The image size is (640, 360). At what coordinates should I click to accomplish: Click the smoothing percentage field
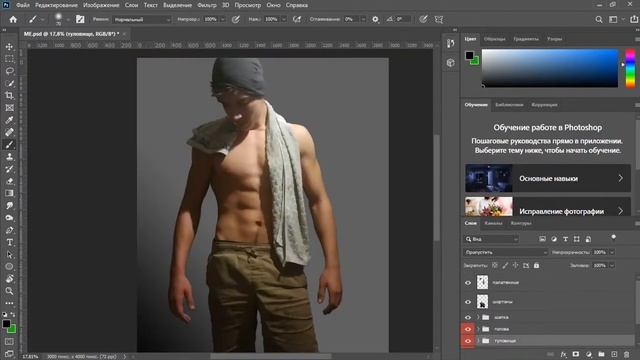tap(350, 19)
